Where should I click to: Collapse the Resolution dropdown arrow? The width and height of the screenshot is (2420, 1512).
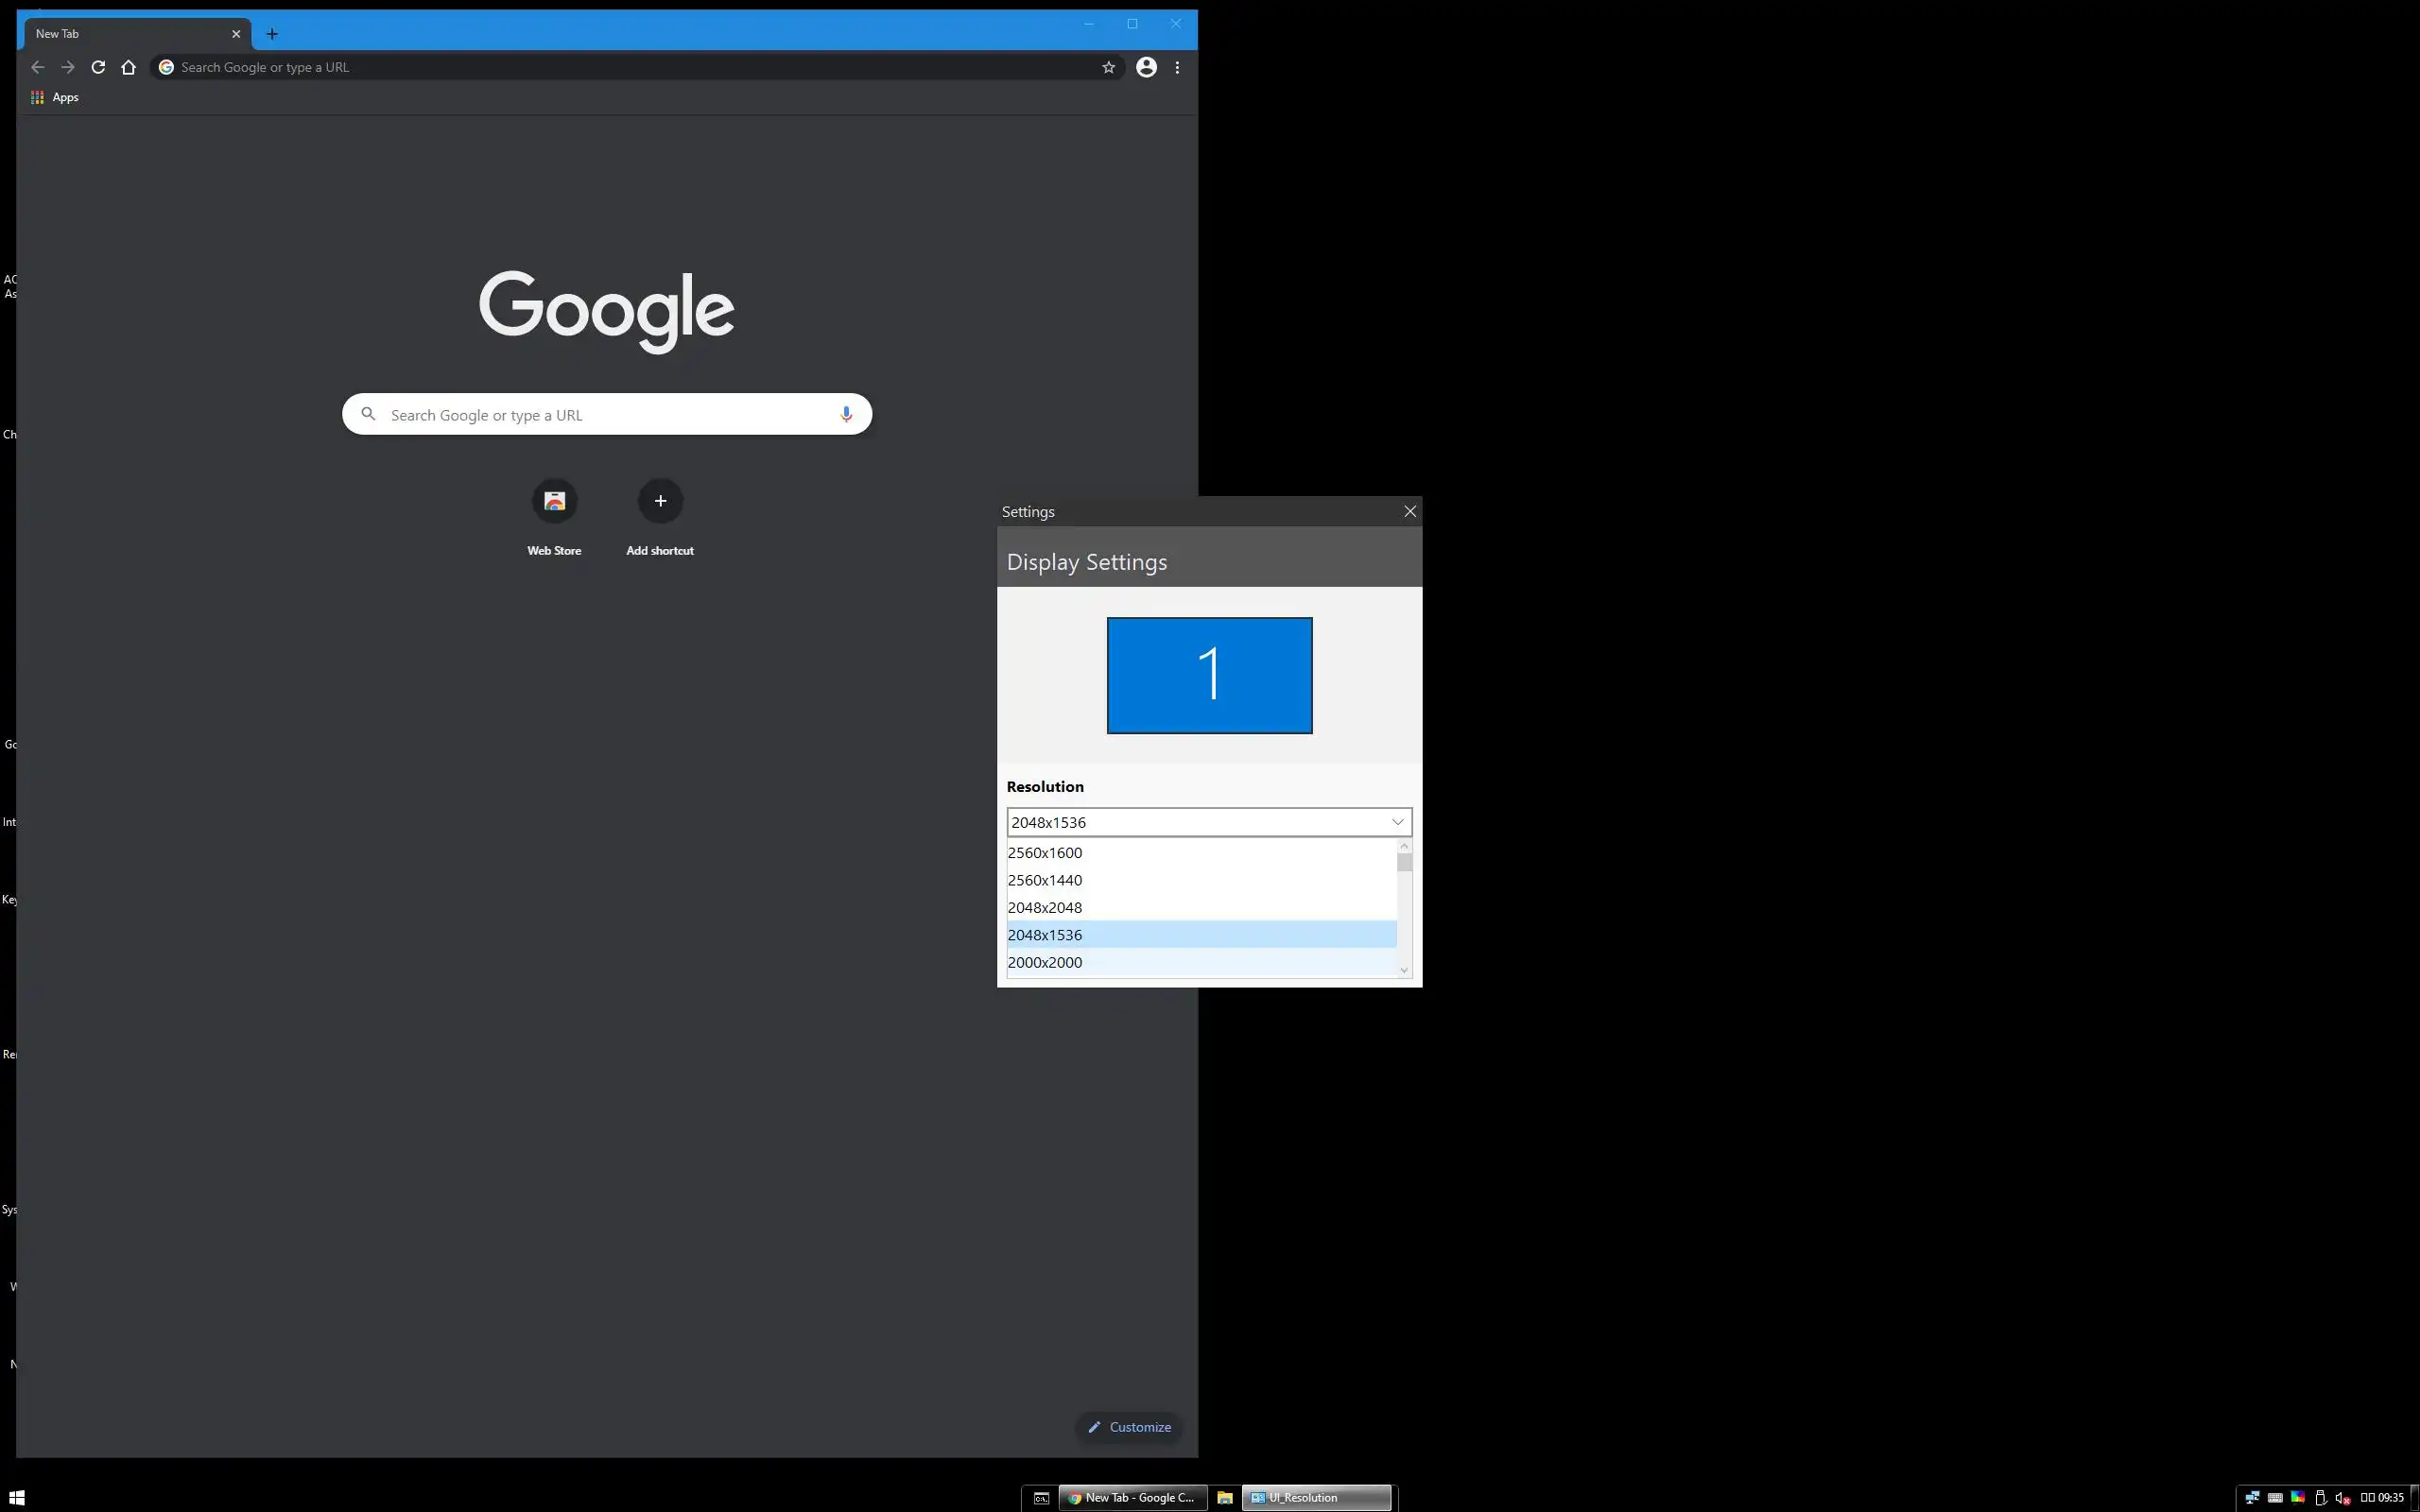(1397, 822)
